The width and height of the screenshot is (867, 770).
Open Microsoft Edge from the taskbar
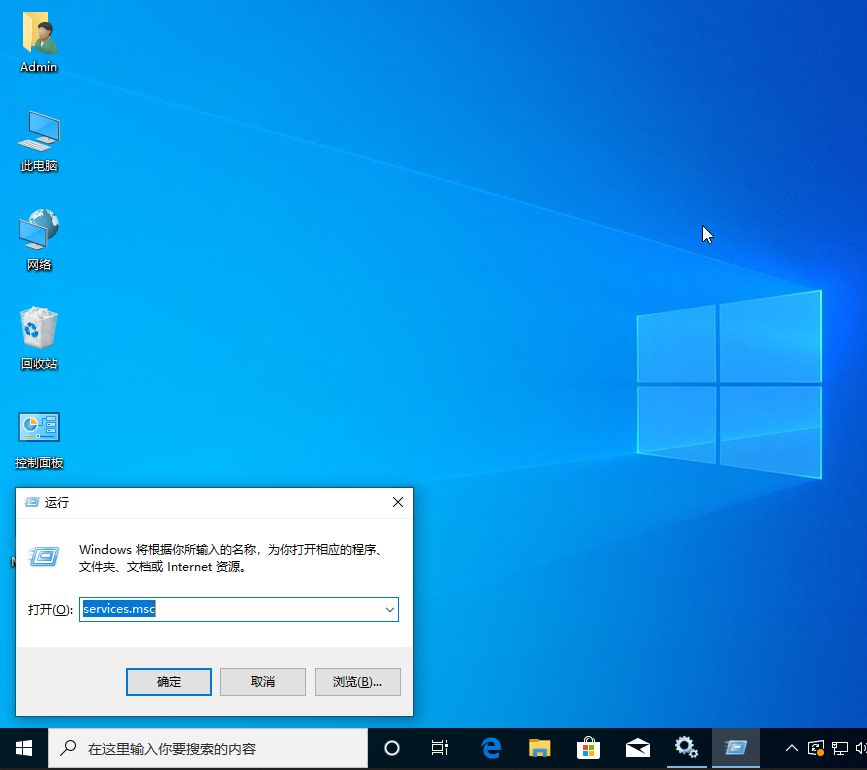(490, 747)
